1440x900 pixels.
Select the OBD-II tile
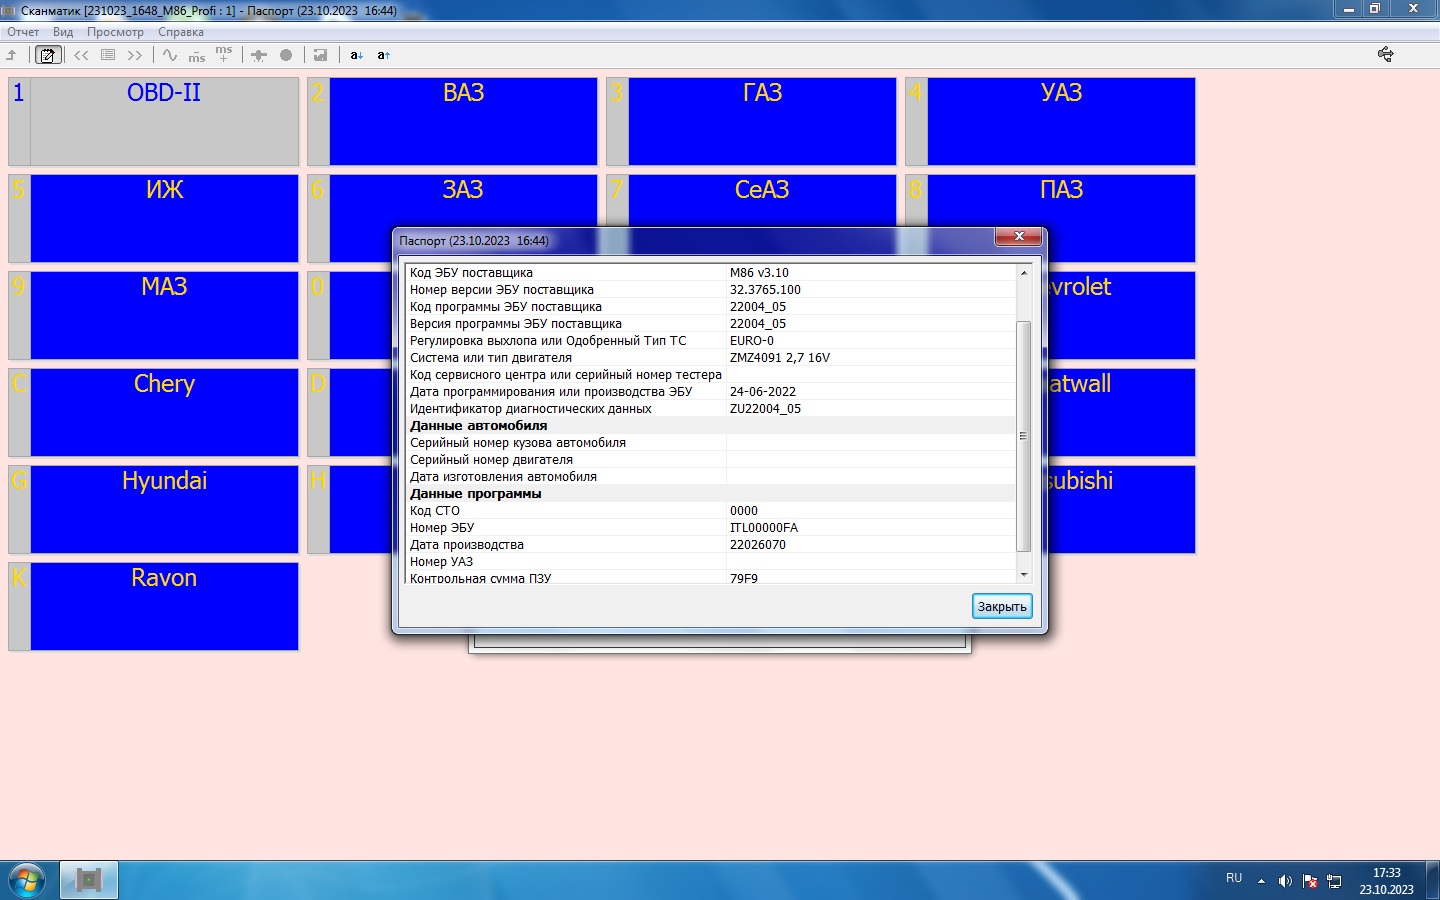(x=164, y=121)
